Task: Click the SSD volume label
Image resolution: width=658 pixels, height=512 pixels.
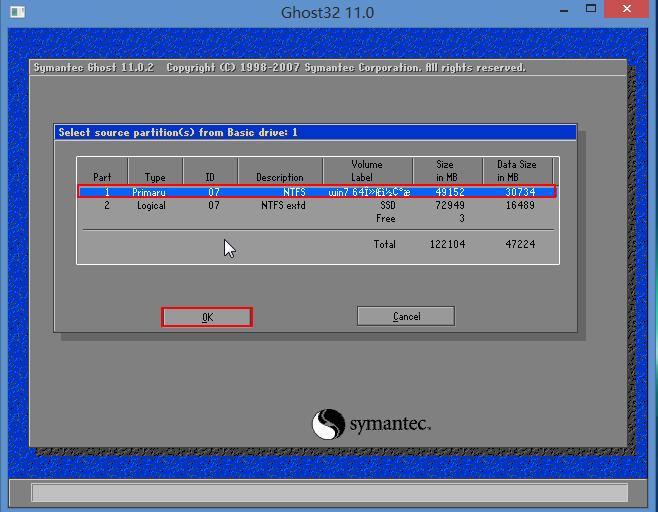Action: tap(388, 205)
